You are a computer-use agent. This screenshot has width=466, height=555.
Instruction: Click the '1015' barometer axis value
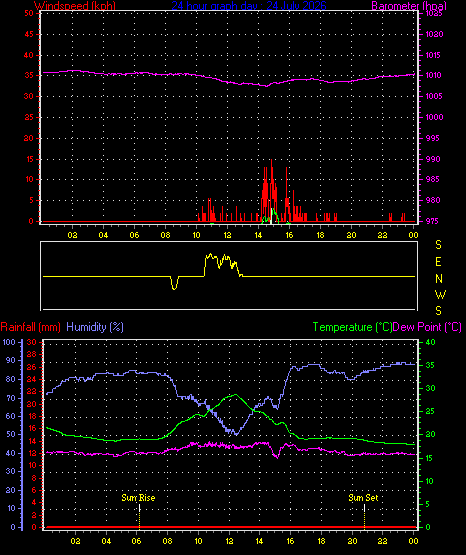point(433,55)
